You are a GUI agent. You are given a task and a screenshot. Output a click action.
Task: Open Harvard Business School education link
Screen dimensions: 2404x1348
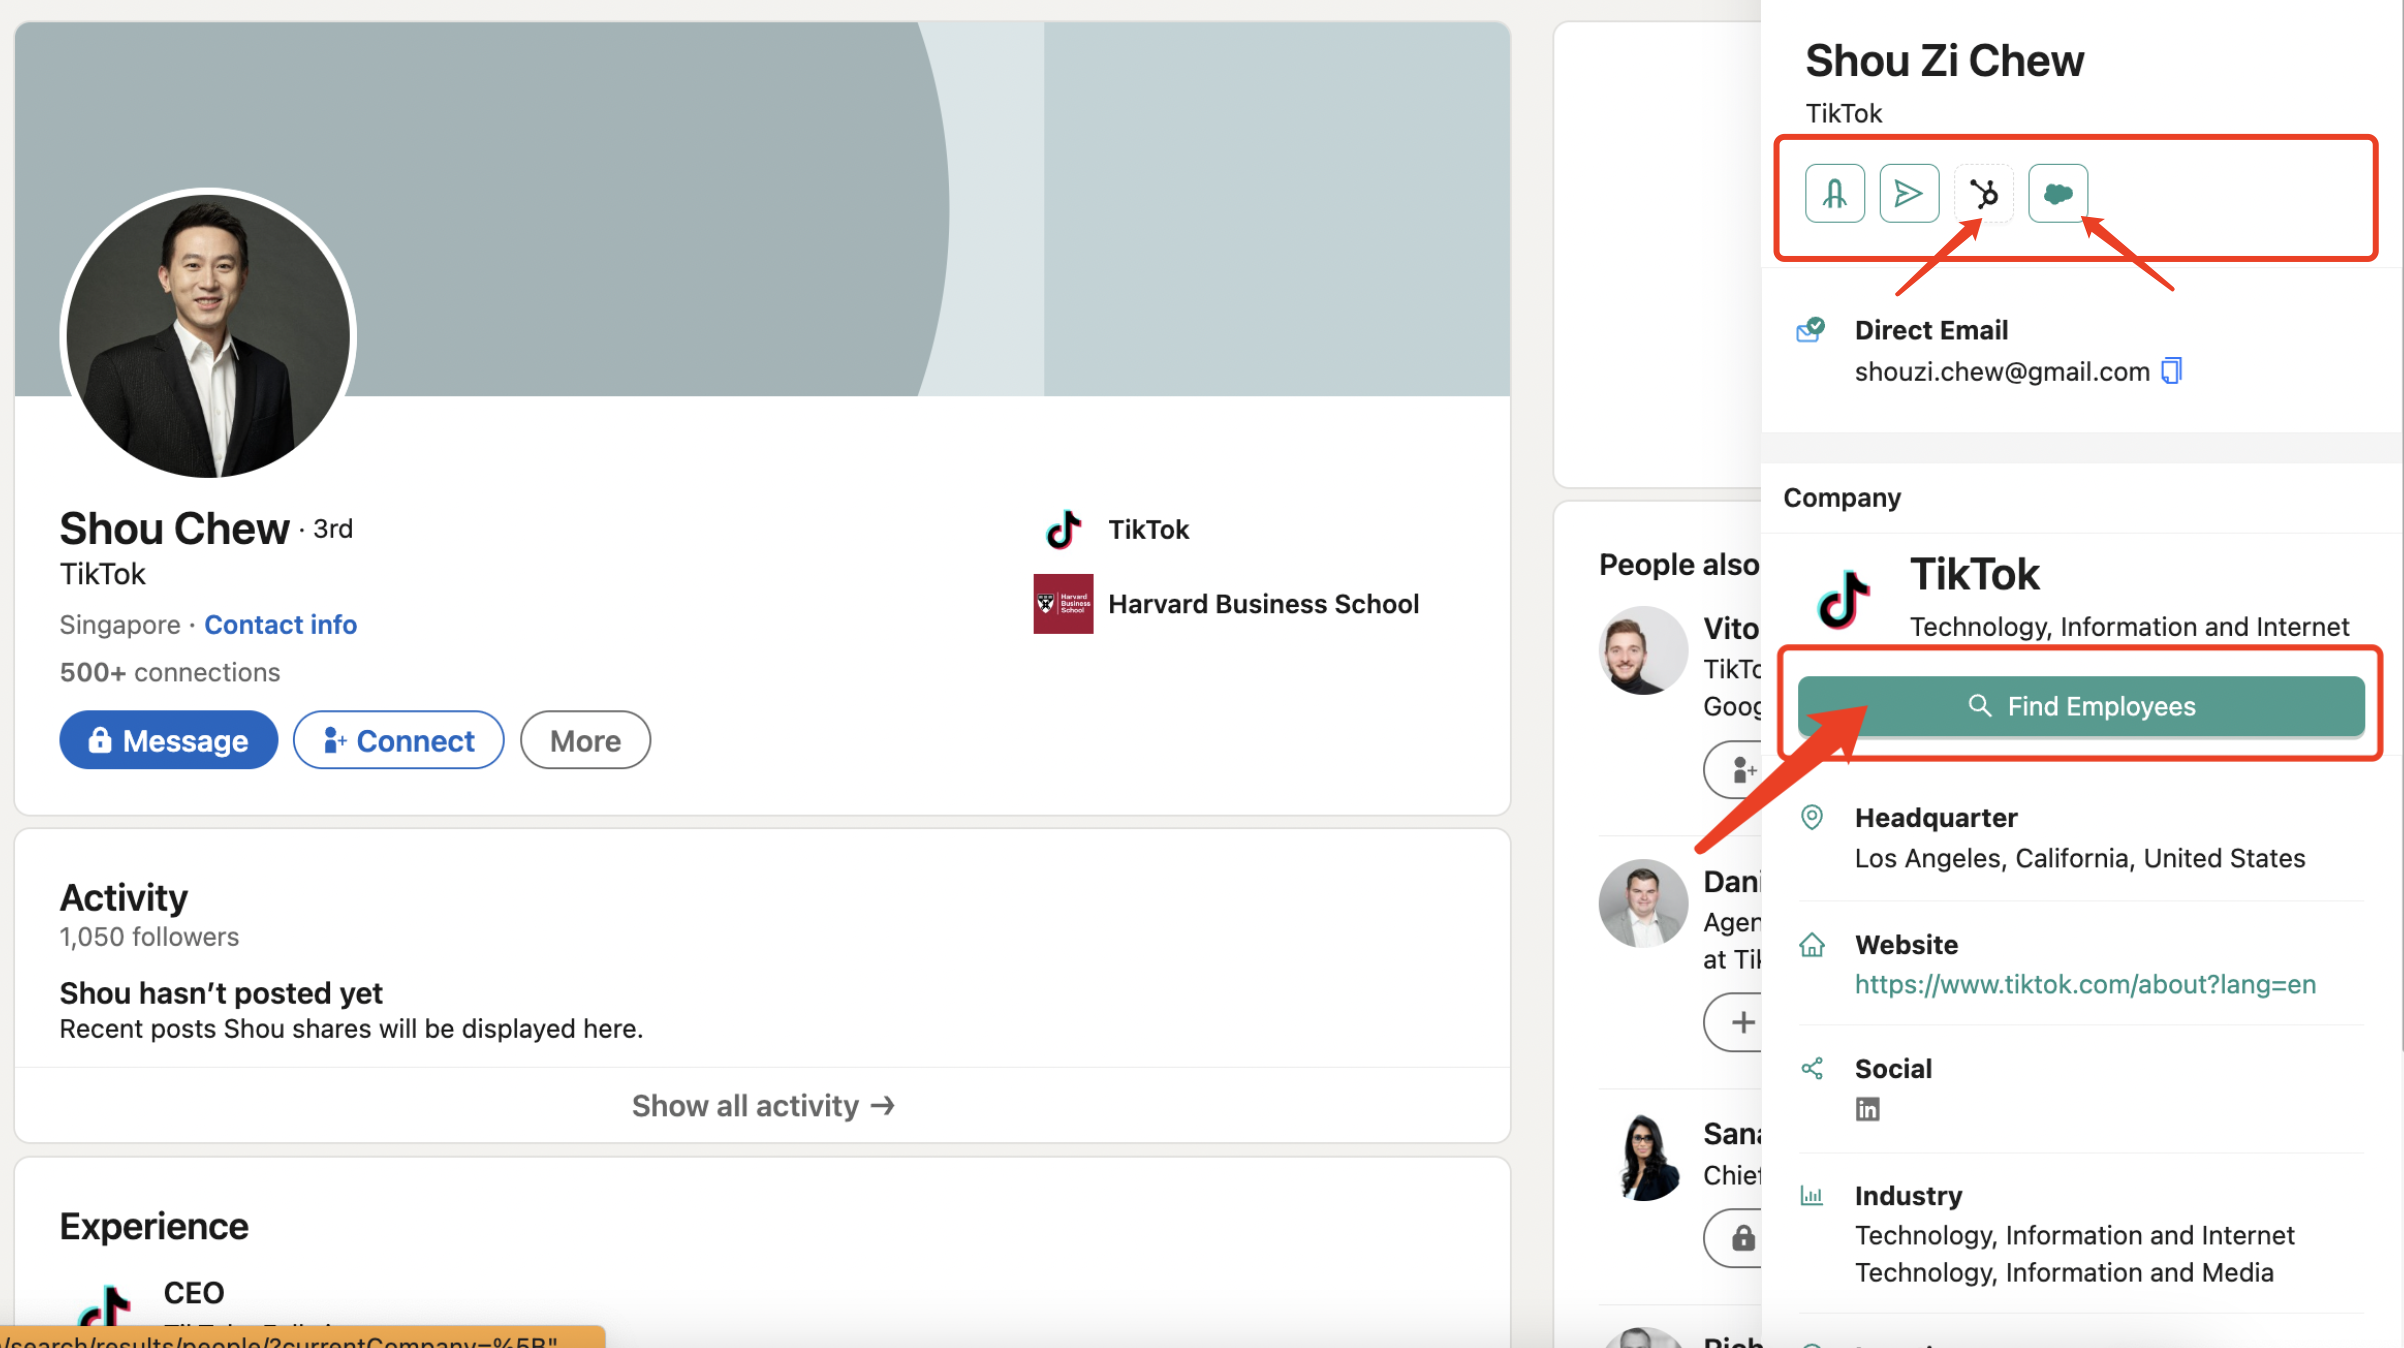tap(1262, 603)
